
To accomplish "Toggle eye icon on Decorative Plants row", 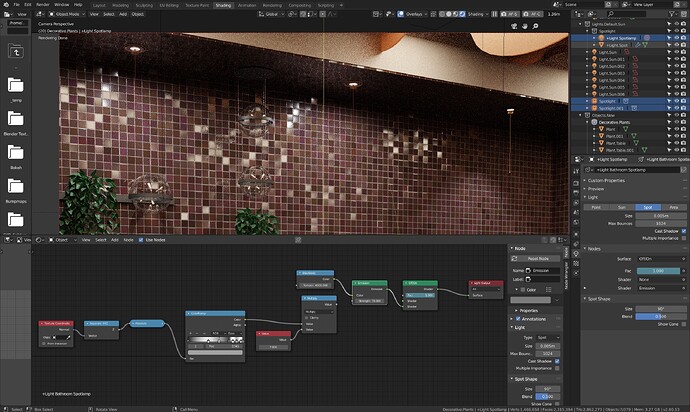I will click(676, 122).
